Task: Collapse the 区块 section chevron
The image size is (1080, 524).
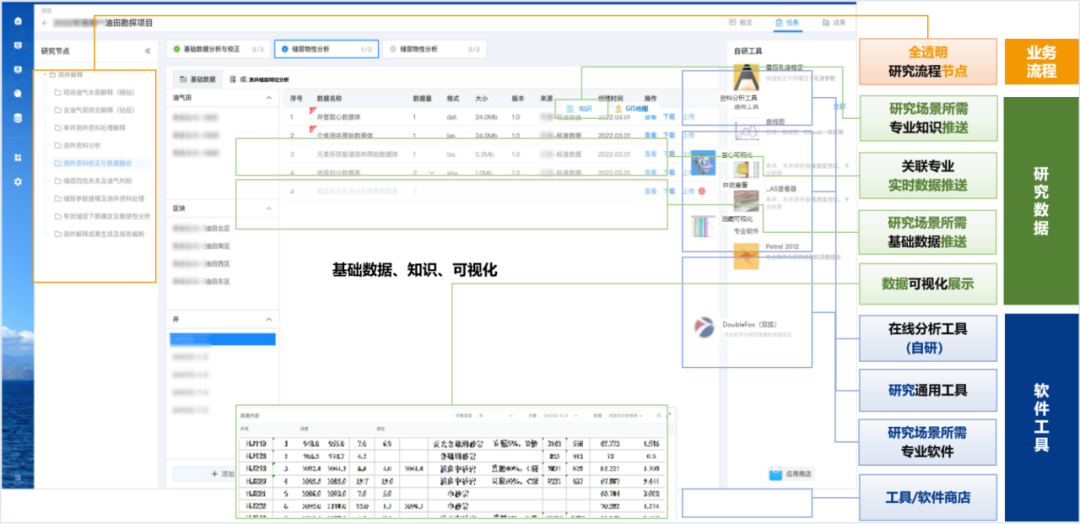Action: (268, 209)
